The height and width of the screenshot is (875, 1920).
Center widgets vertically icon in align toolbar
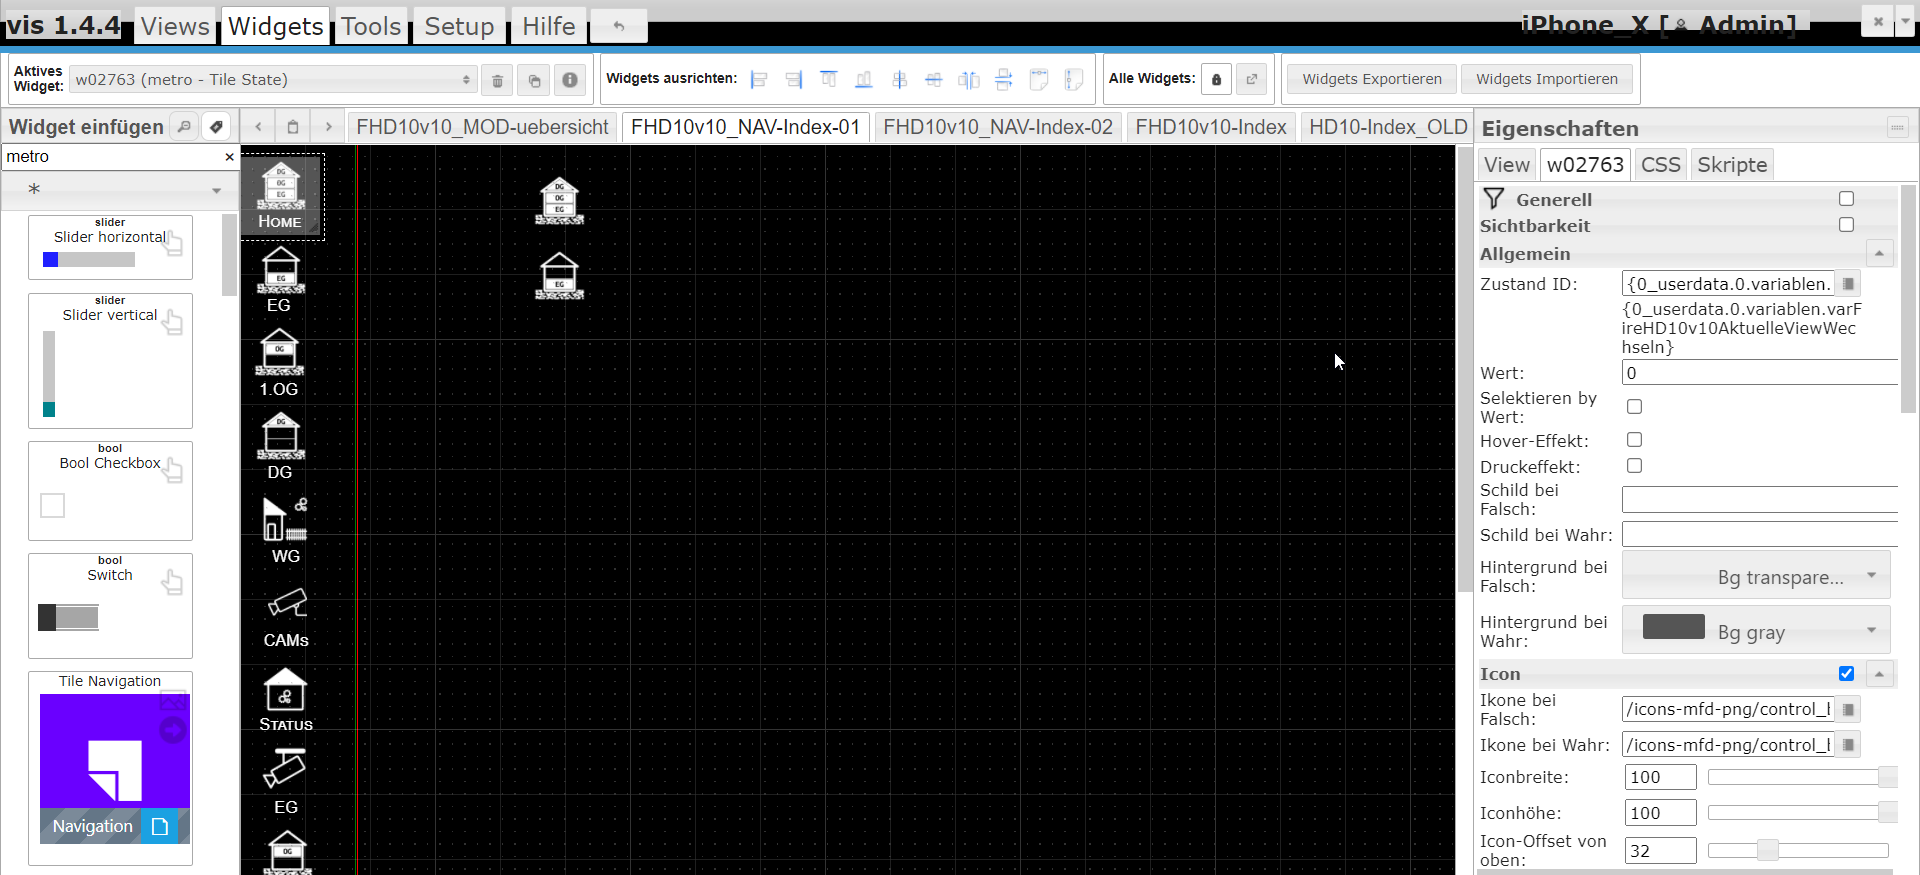[899, 79]
